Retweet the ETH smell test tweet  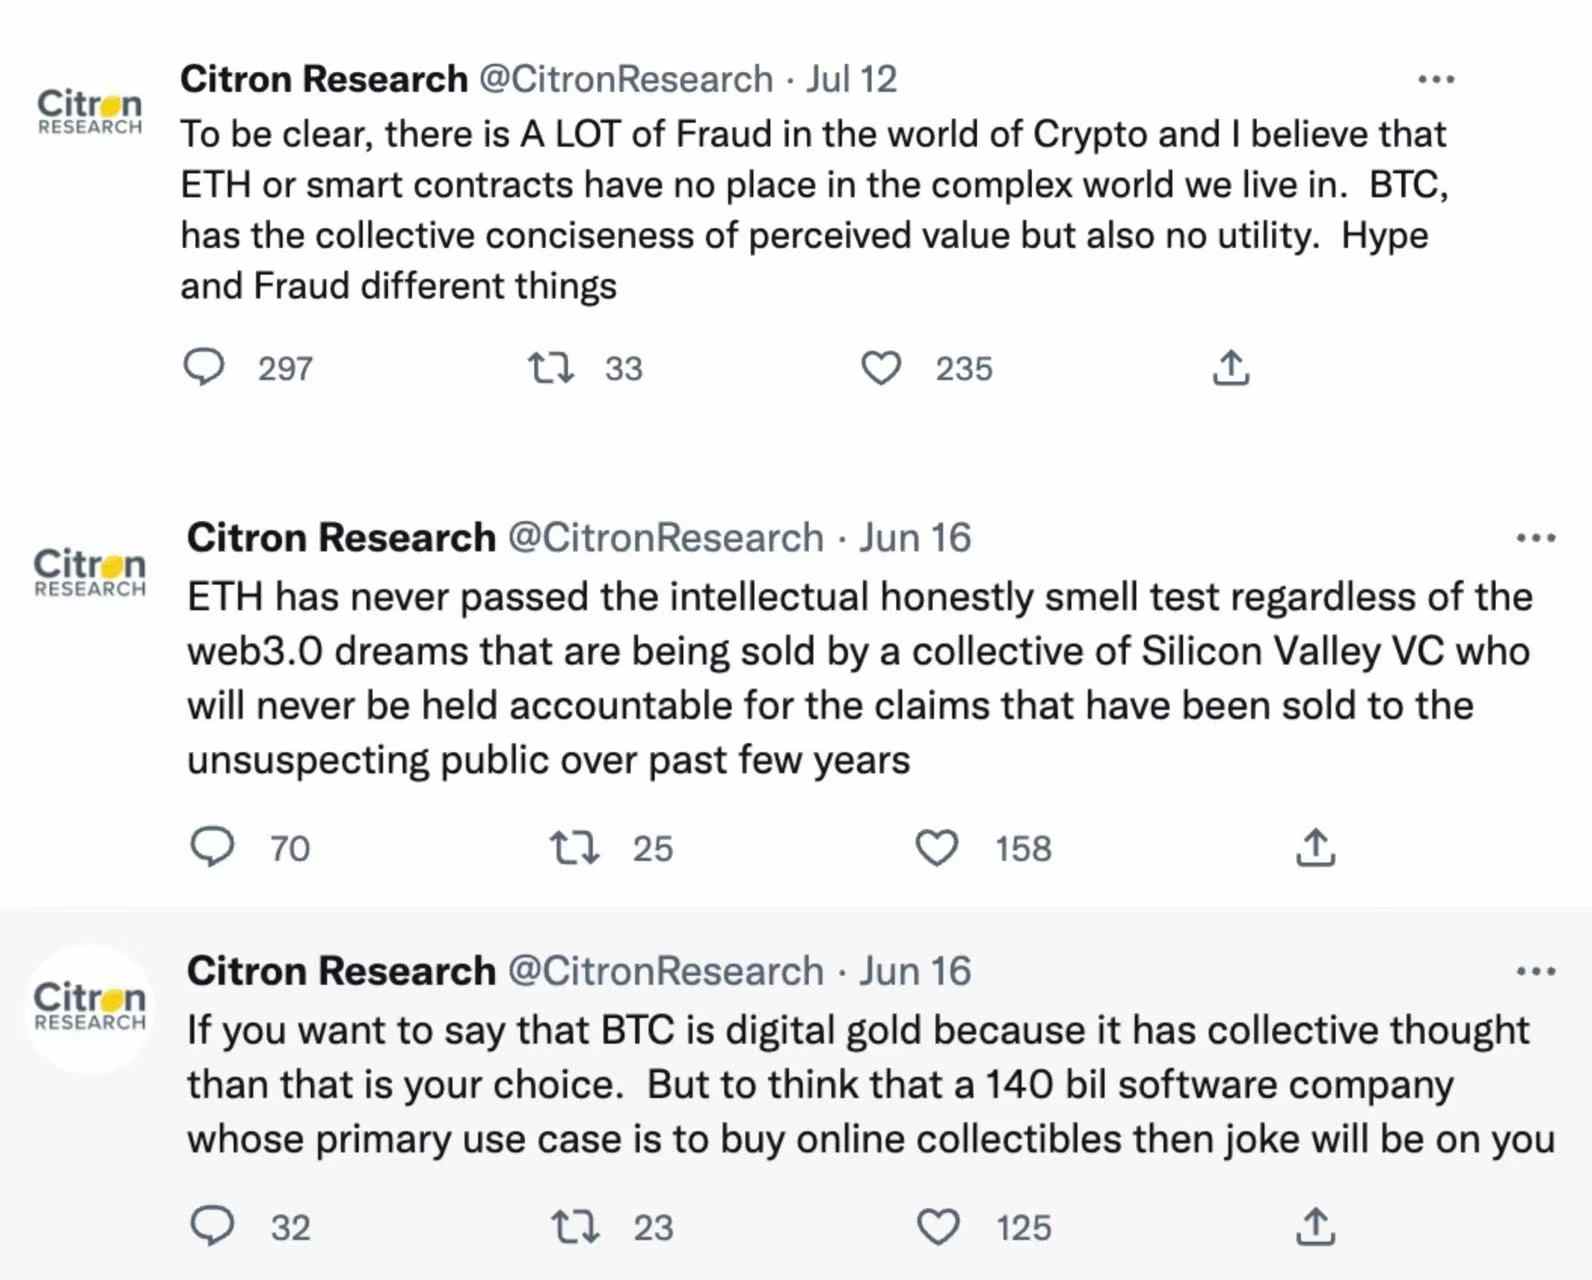(575, 848)
